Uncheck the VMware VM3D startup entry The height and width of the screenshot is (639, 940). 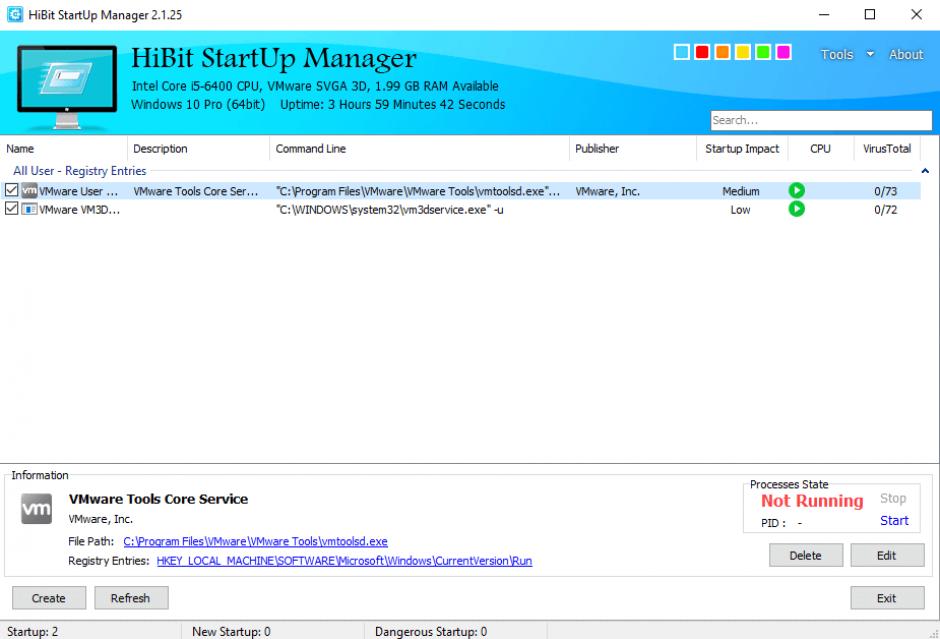coord(11,209)
